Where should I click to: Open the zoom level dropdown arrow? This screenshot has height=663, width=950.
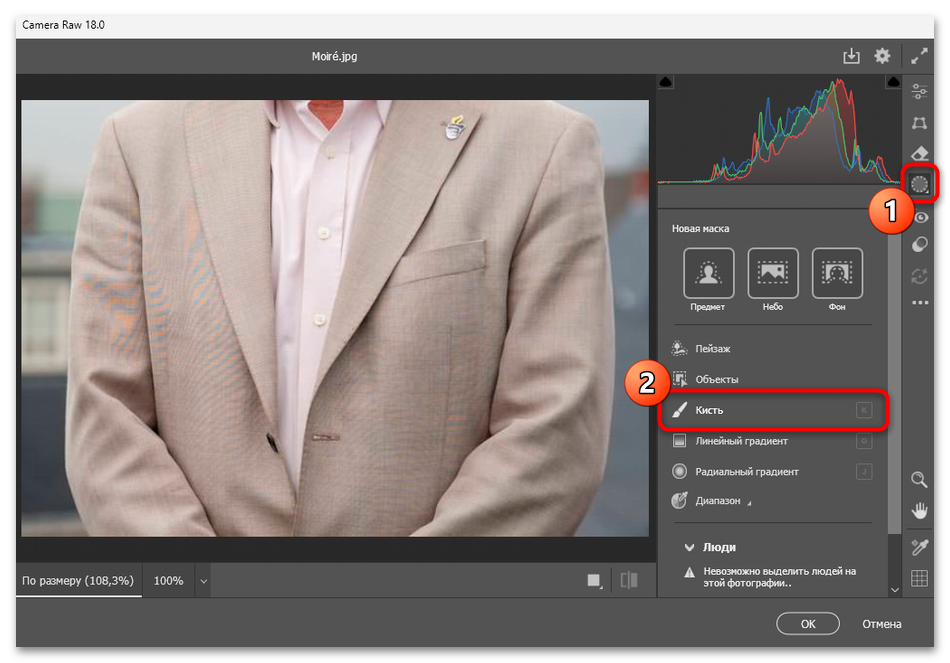click(204, 581)
